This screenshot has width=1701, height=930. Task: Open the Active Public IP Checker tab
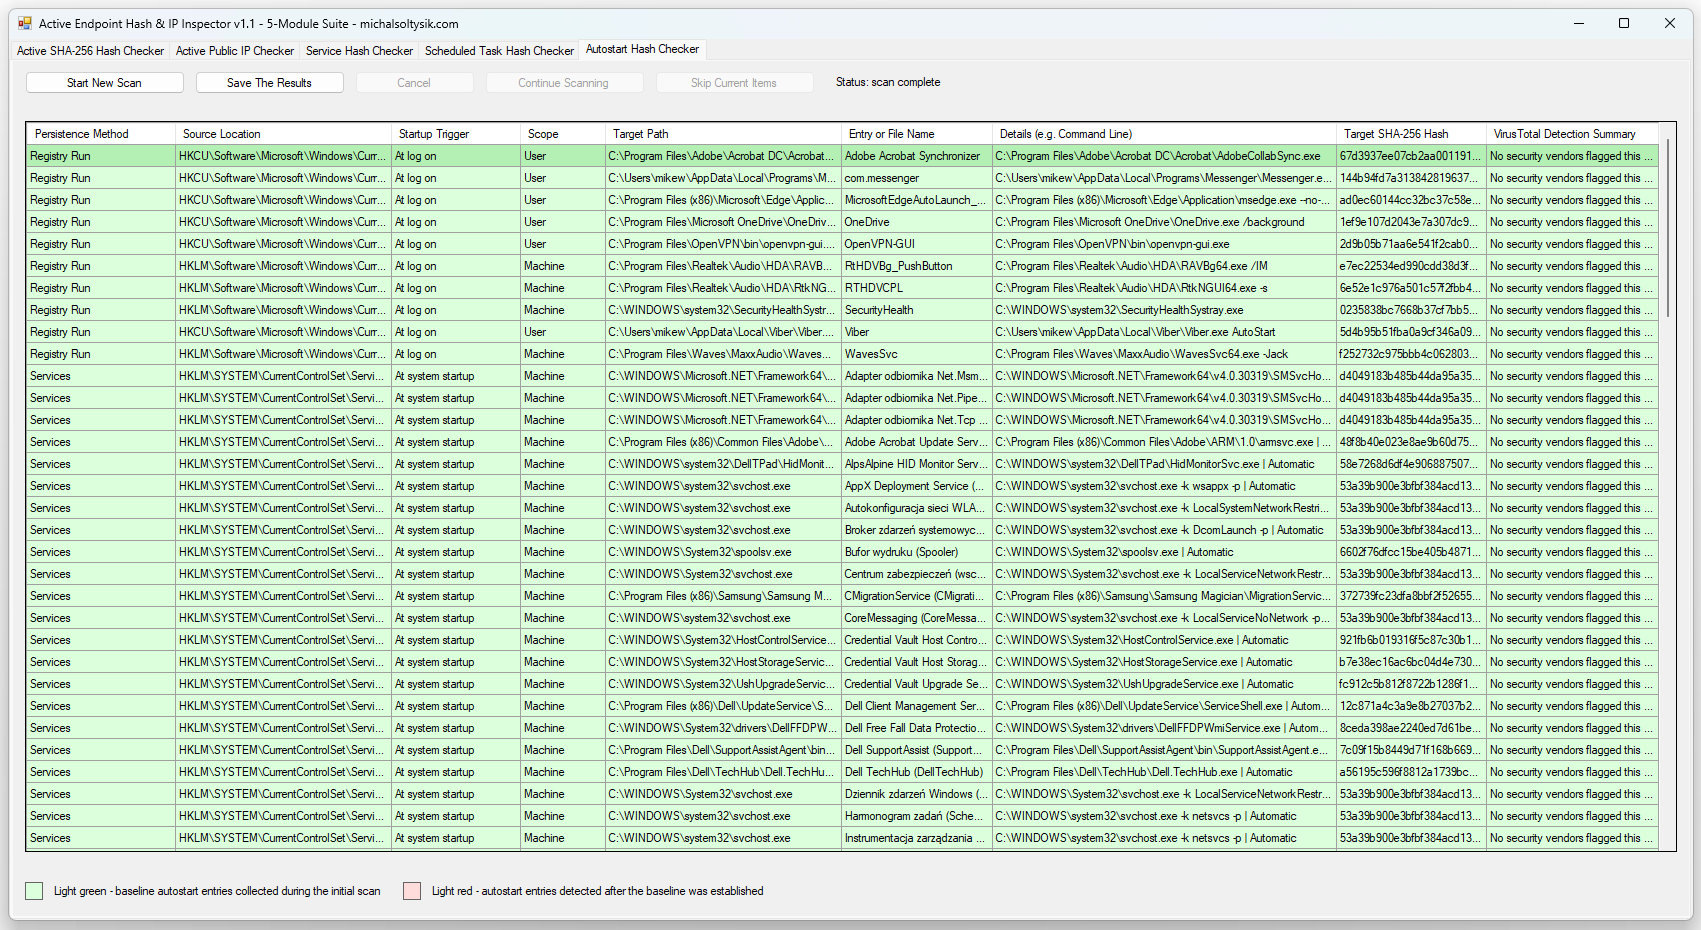pyautogui.click(x=235, y=51)
